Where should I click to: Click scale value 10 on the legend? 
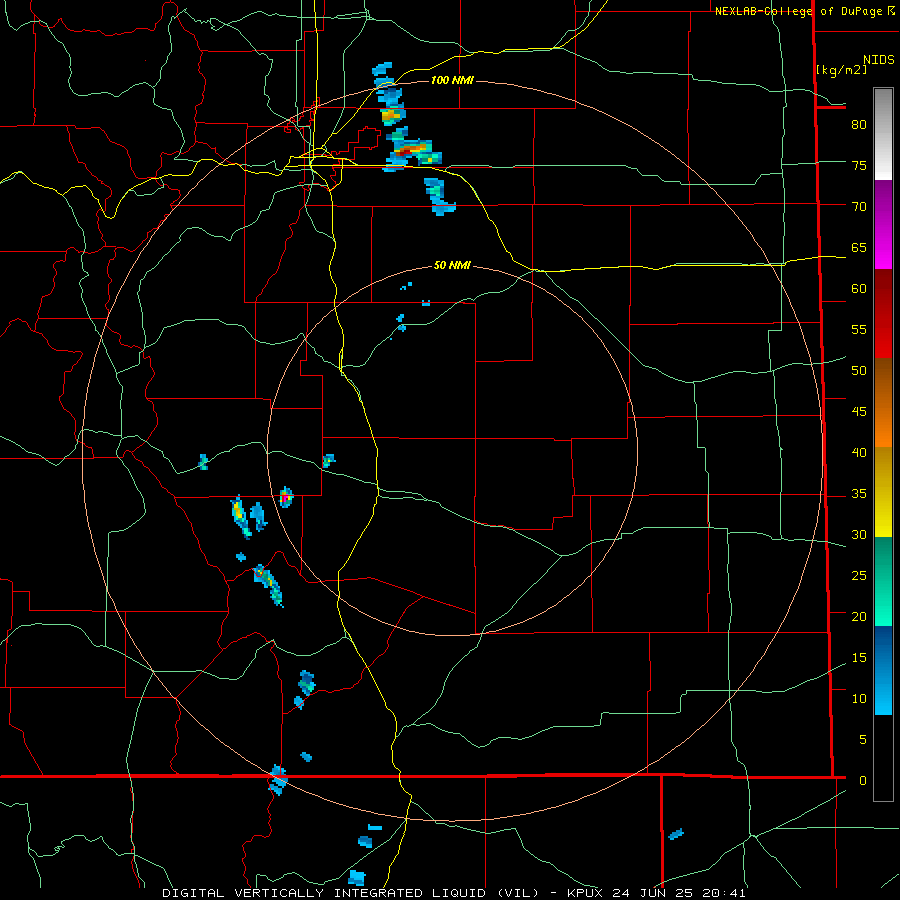pyautogui.click(x=859, y=699)
